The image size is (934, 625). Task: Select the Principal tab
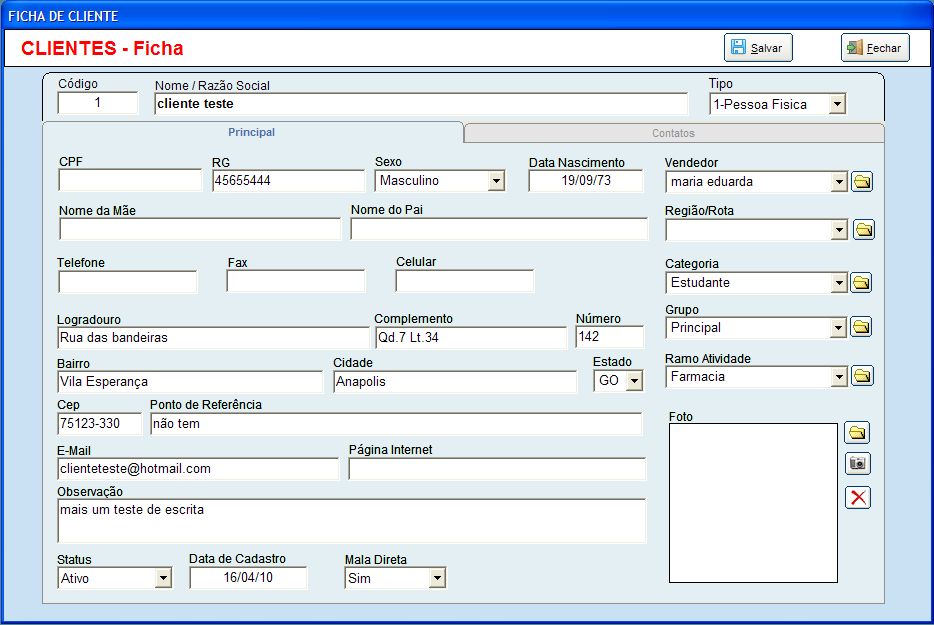[251, 132]
